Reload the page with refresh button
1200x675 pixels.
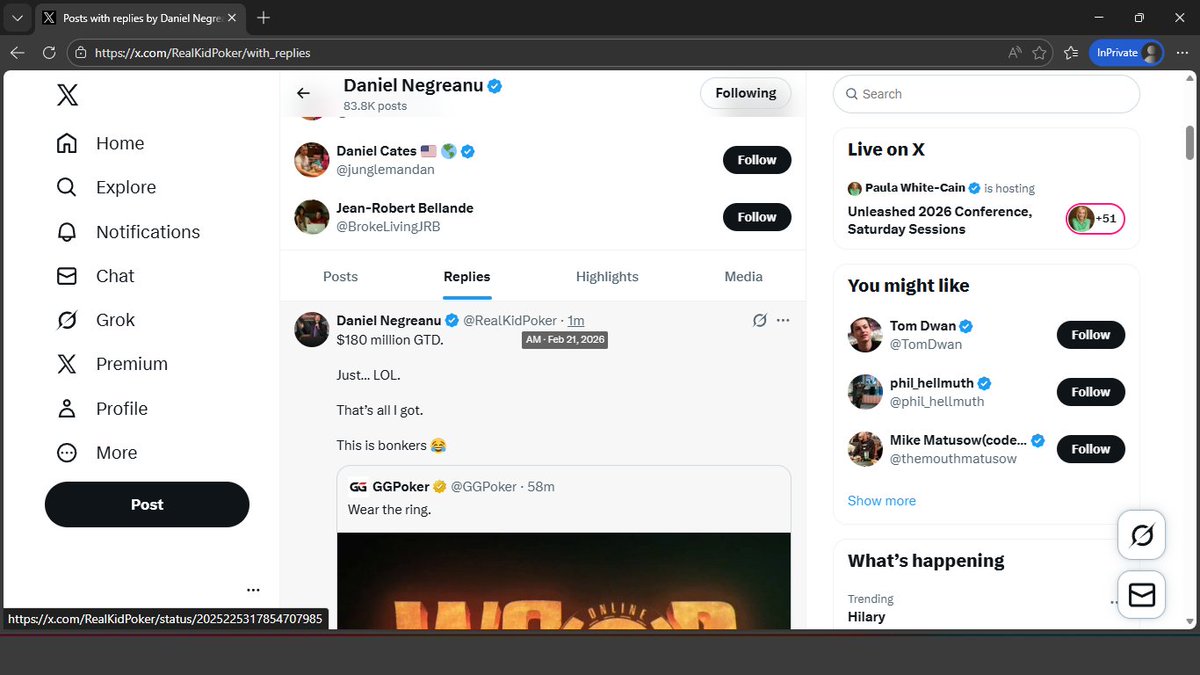tap(48, 52)
